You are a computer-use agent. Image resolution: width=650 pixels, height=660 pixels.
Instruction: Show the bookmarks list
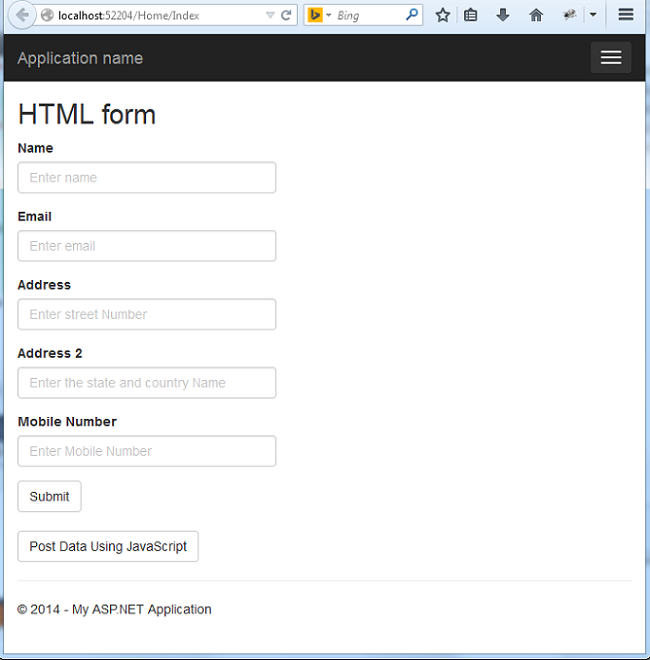coord(471,16)
